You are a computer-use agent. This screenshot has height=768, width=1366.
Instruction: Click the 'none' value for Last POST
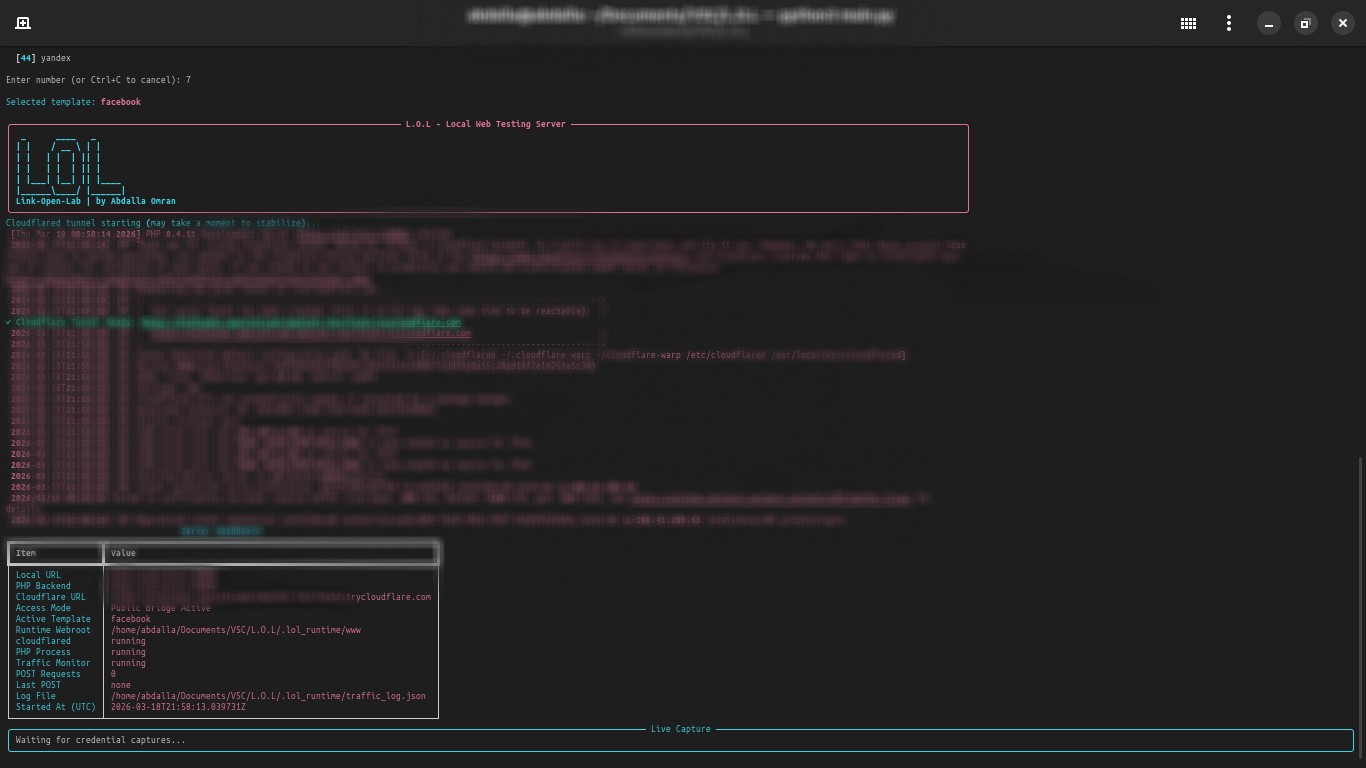(121, 685)
